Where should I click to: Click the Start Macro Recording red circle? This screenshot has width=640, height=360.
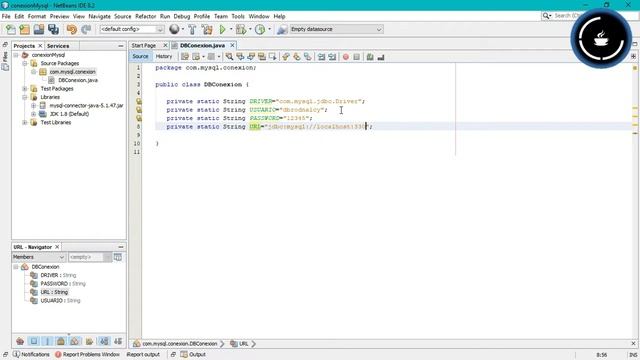click(x=346, y=57)
